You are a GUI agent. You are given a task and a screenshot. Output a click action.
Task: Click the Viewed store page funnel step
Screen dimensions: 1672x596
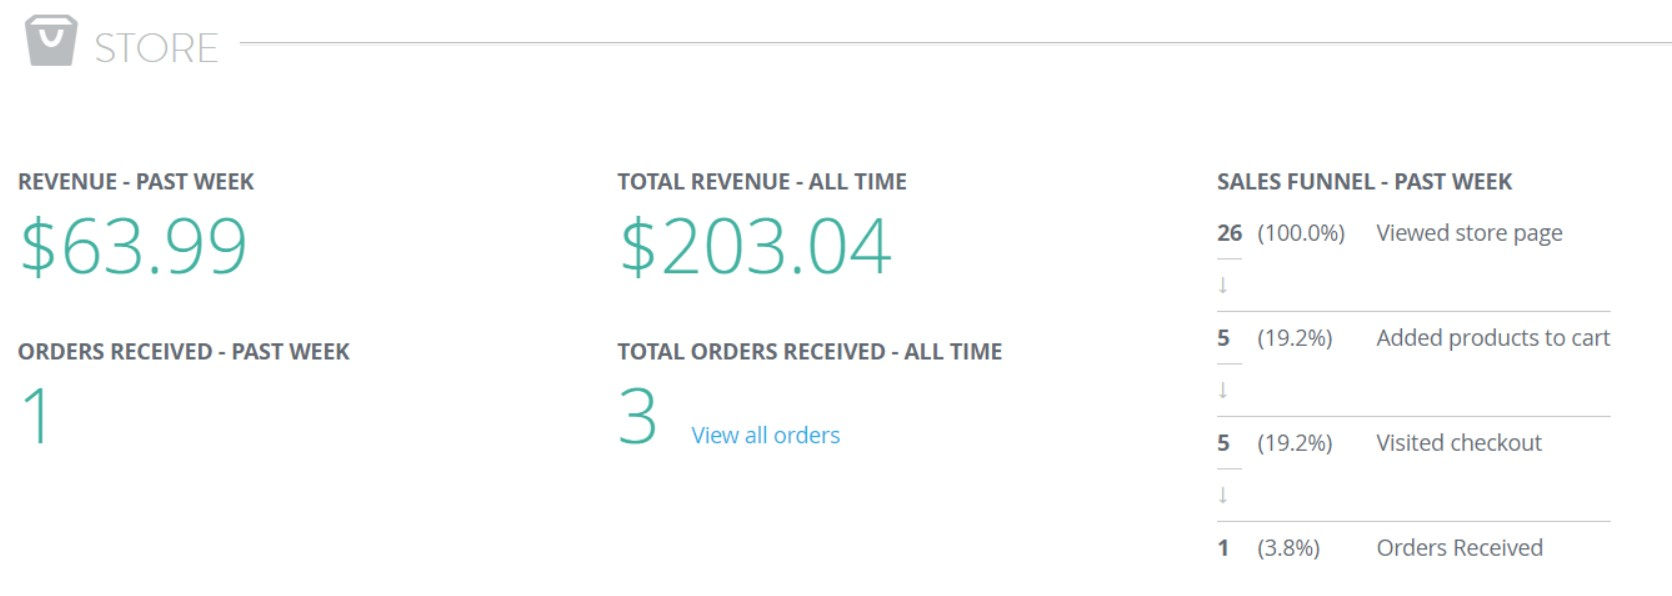click(1468, 233)
